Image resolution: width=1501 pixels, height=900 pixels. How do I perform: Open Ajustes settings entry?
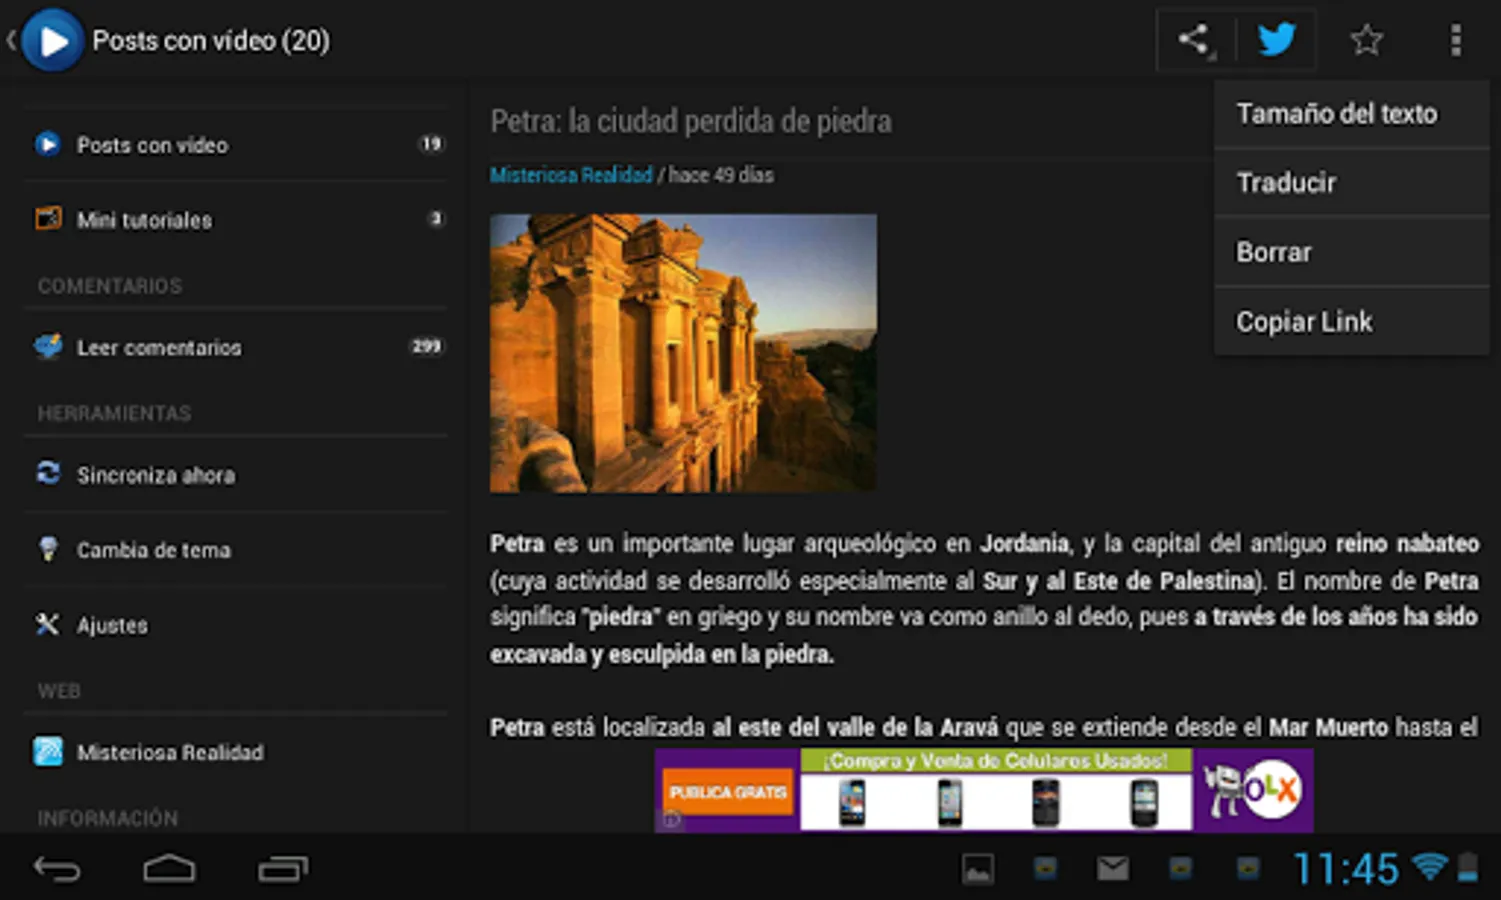[236, 625]
